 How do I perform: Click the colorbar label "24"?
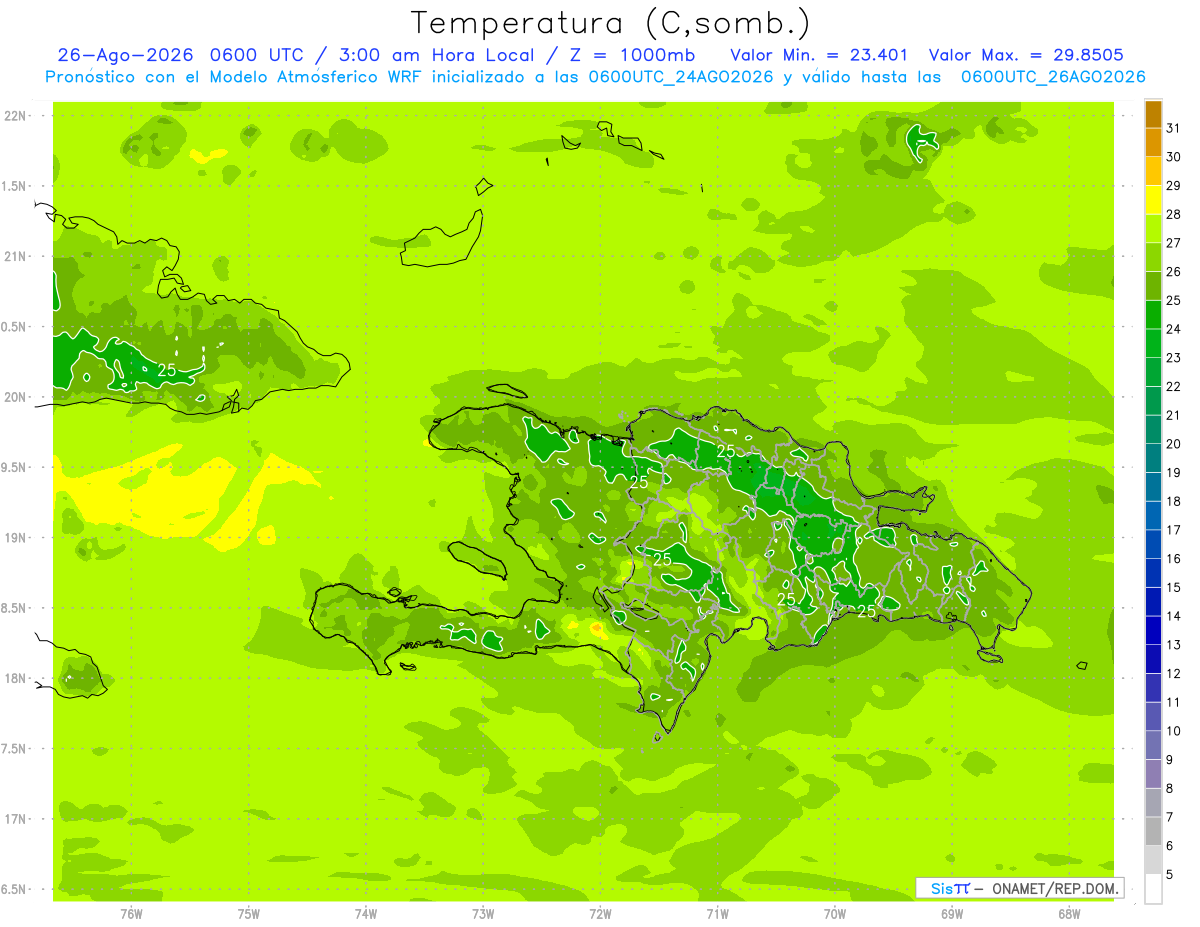coord(1174,329)
